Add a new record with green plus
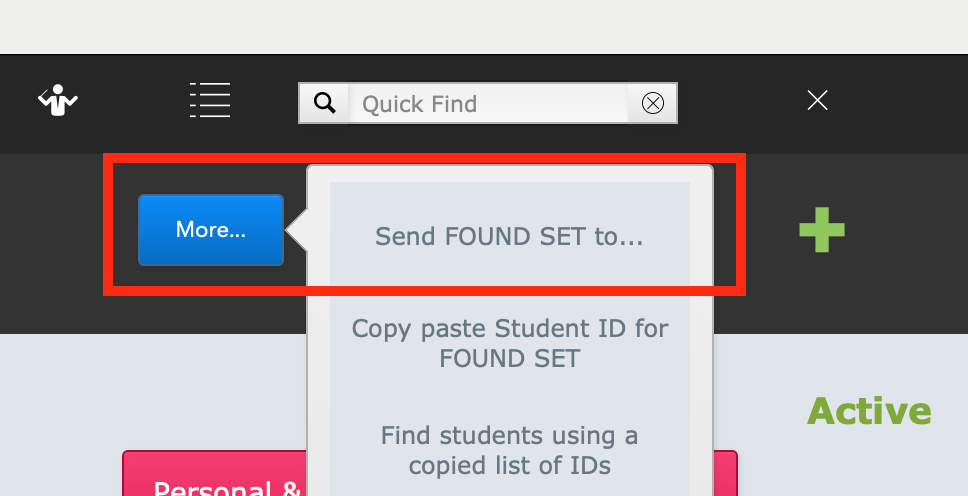 (x=822, y=230)
